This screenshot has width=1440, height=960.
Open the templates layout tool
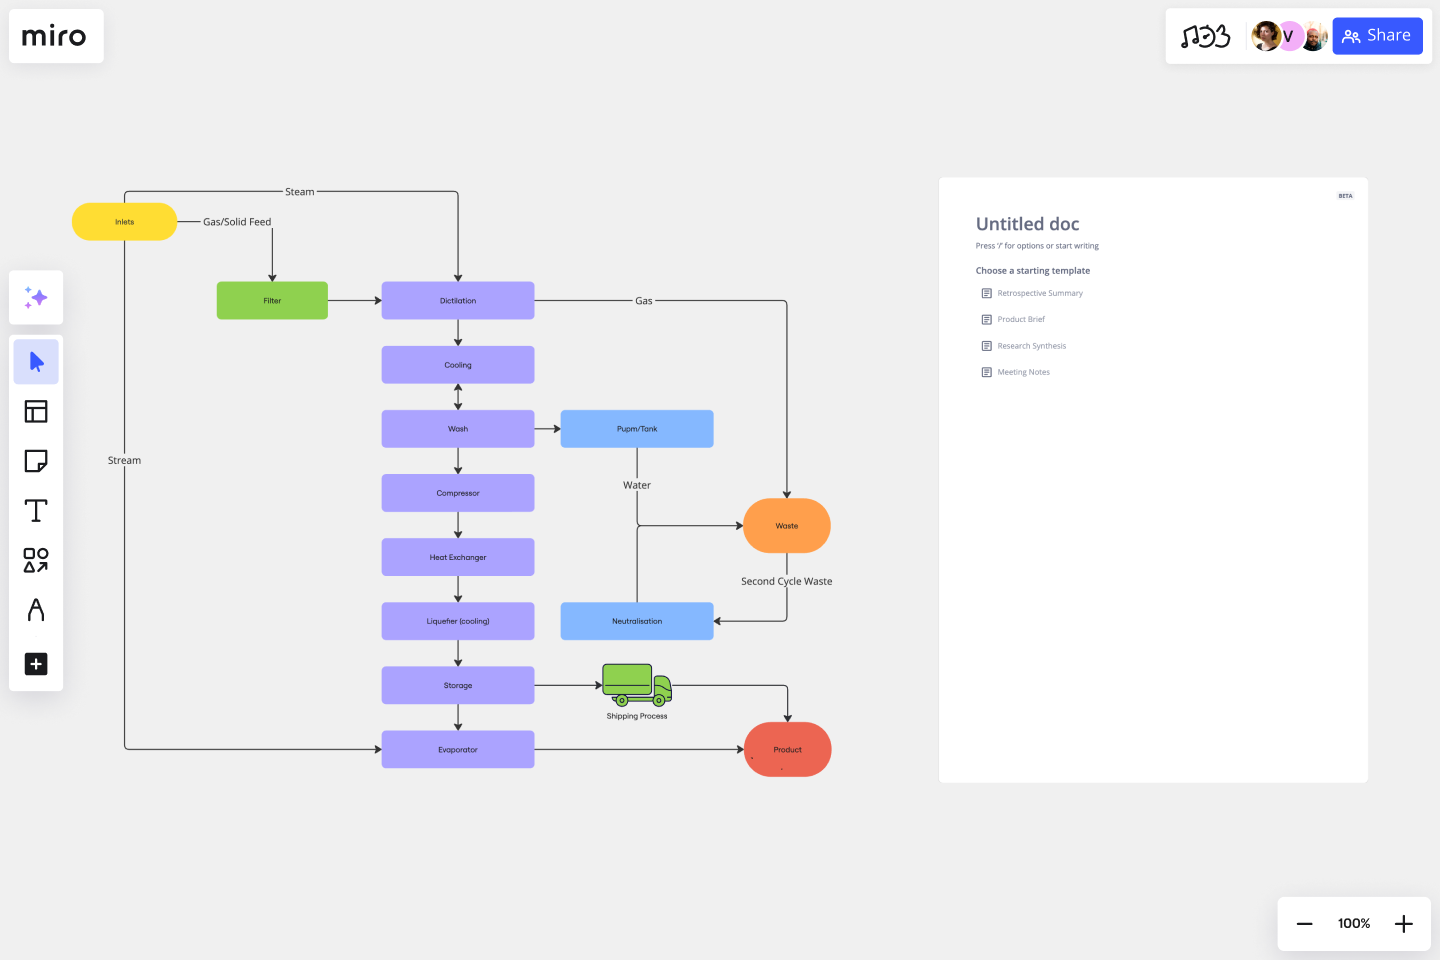tap(36, 412)
